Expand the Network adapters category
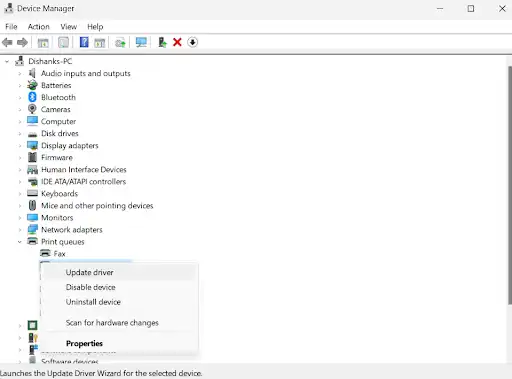Image resolution: width=512 pixels, height=379 pixels. click(20, 230)
